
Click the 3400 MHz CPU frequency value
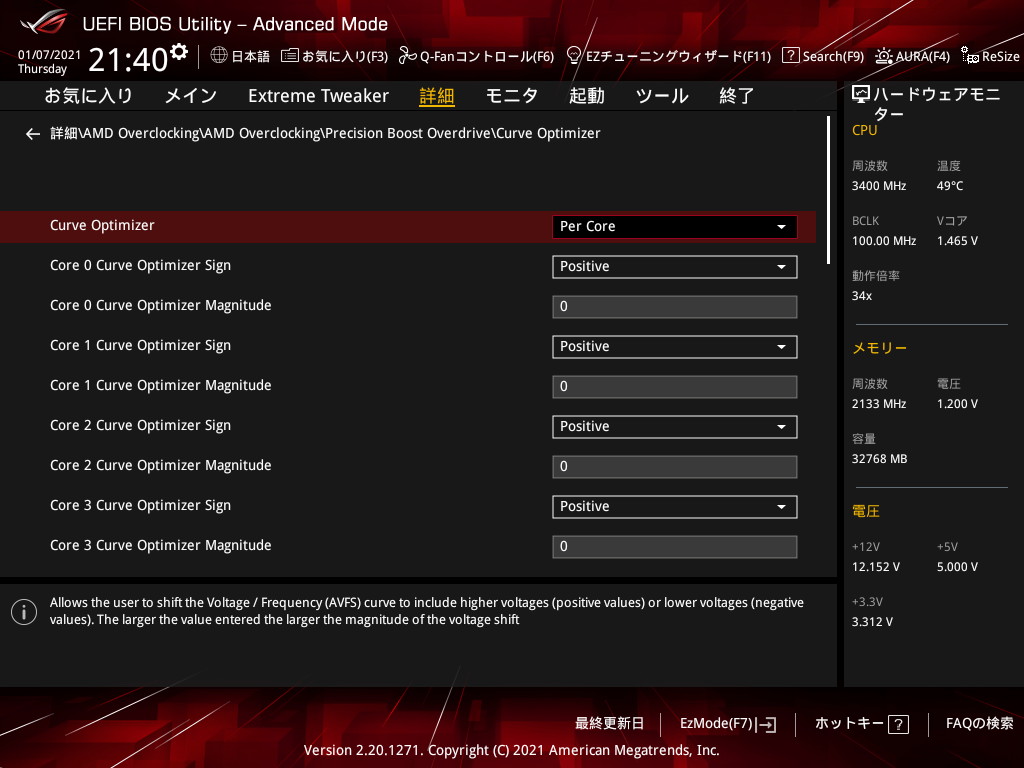coord(879,186)
